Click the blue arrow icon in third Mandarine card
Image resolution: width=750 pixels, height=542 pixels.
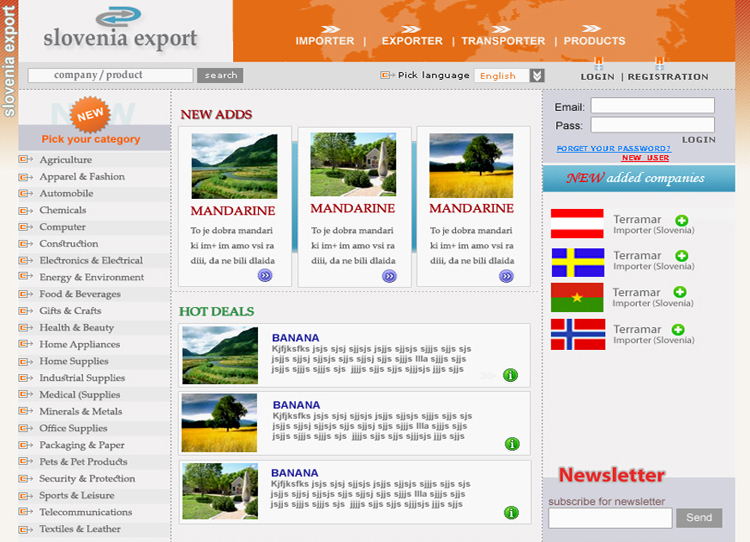506,276
